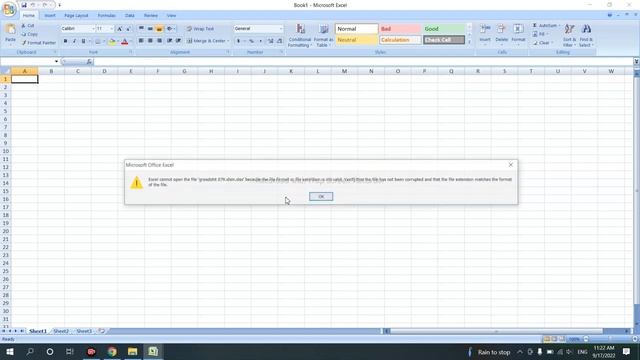
Task: Click Merge & Center
Action: coord(206,41)
